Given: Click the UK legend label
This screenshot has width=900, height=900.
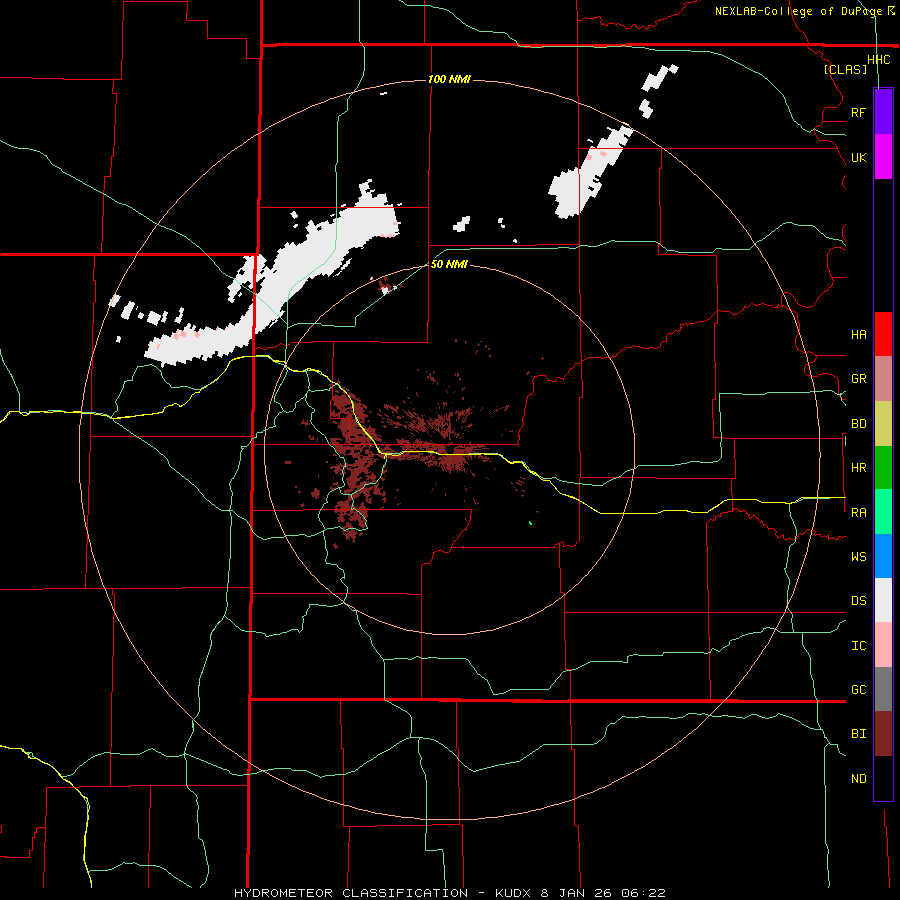Looking at the screenshot, I should coord(858,157).
